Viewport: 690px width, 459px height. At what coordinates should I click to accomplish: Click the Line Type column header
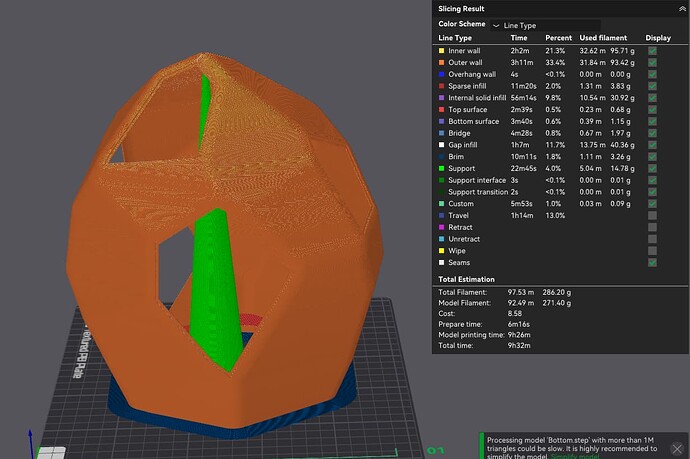tap(455, 38)
